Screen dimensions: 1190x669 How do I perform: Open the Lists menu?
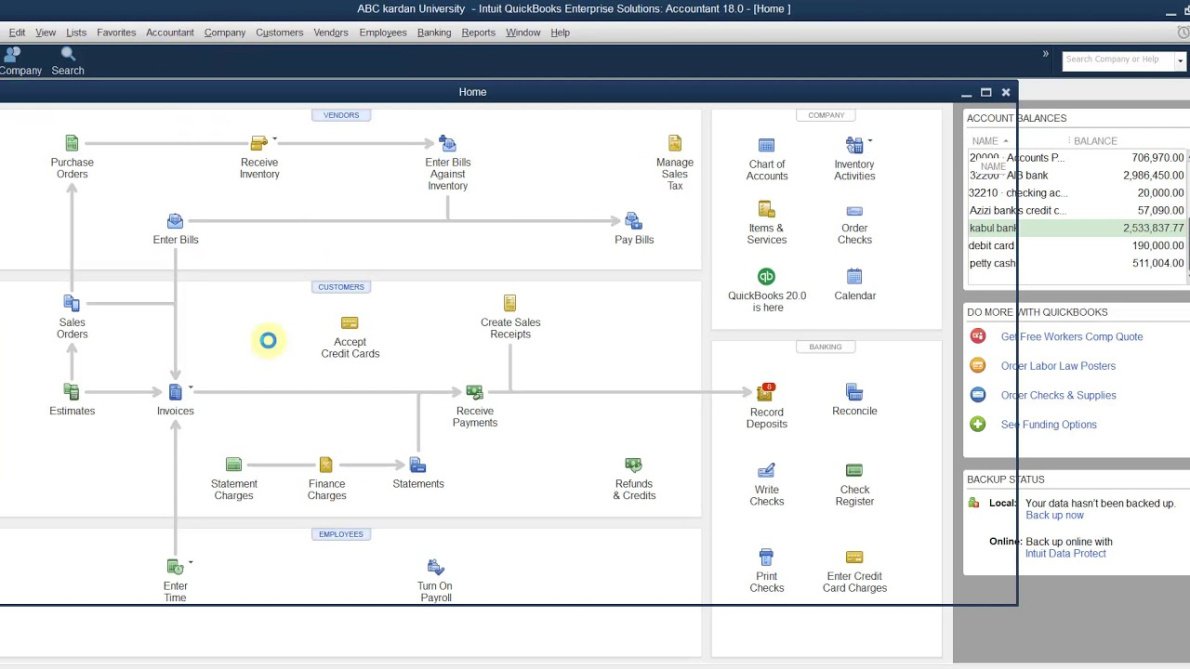[x=76, y=33]
